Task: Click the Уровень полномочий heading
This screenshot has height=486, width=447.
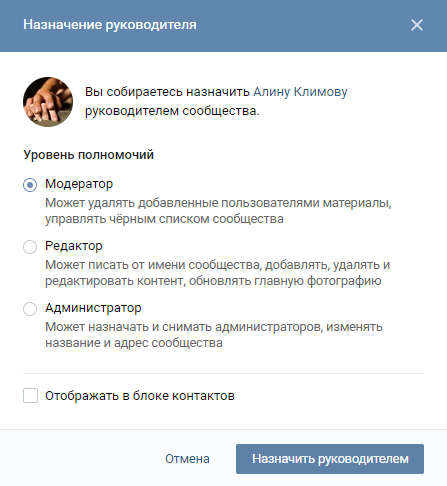Action: click(x=88, y=155)
